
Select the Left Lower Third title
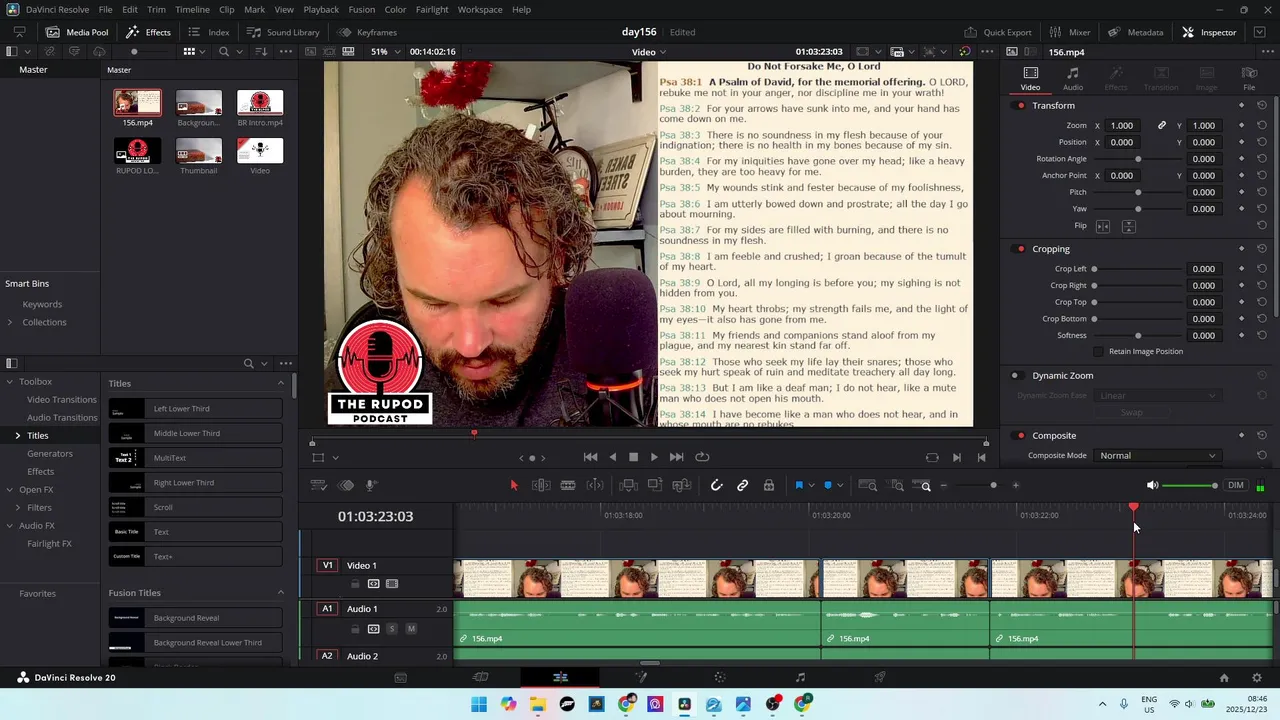tap(195, 408)
